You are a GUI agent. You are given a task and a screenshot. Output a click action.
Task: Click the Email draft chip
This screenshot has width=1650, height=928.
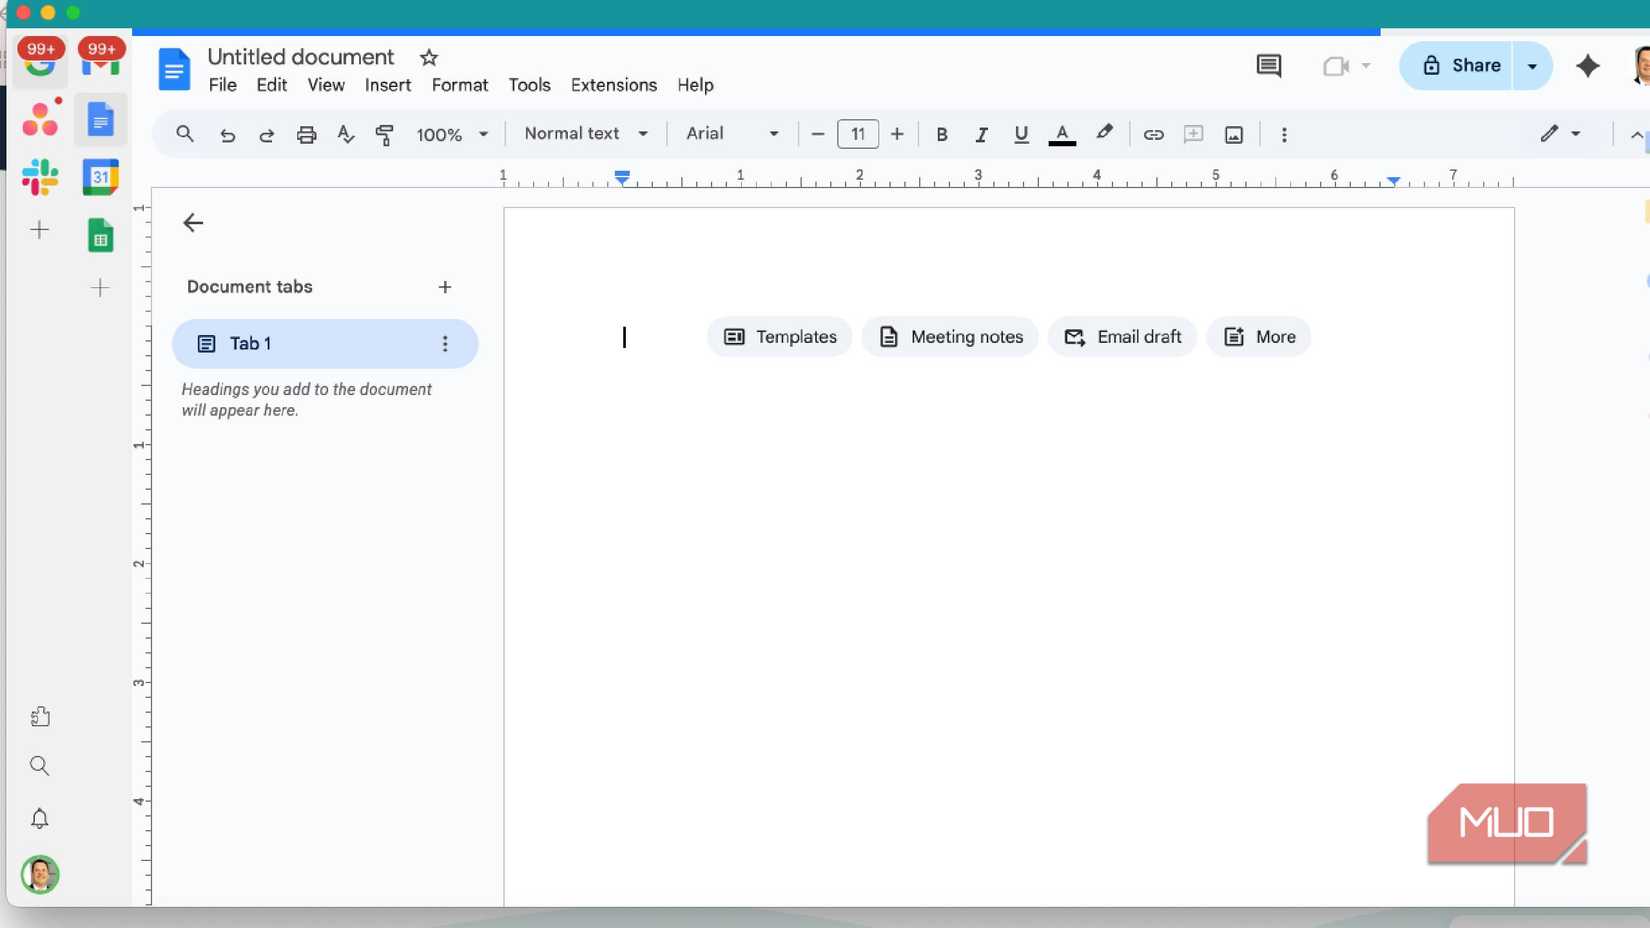point(1122,337)
